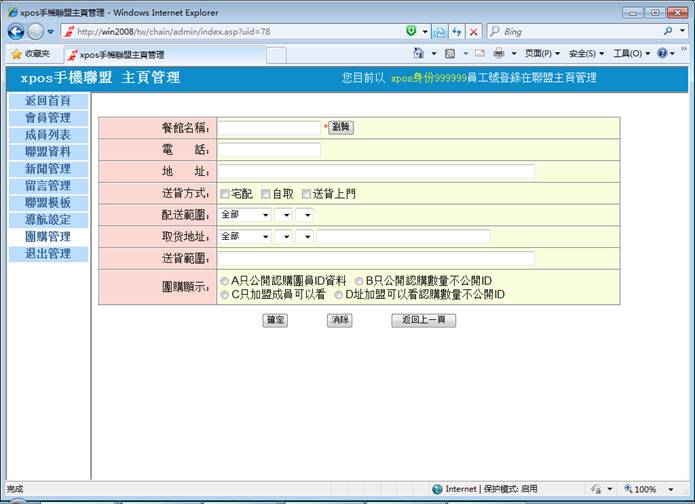Image resolution: width=695 pixels, height=504 pixels.
Task: Click the browser Back arrow button
Action: pyautogui.click(x=16, y=32)
